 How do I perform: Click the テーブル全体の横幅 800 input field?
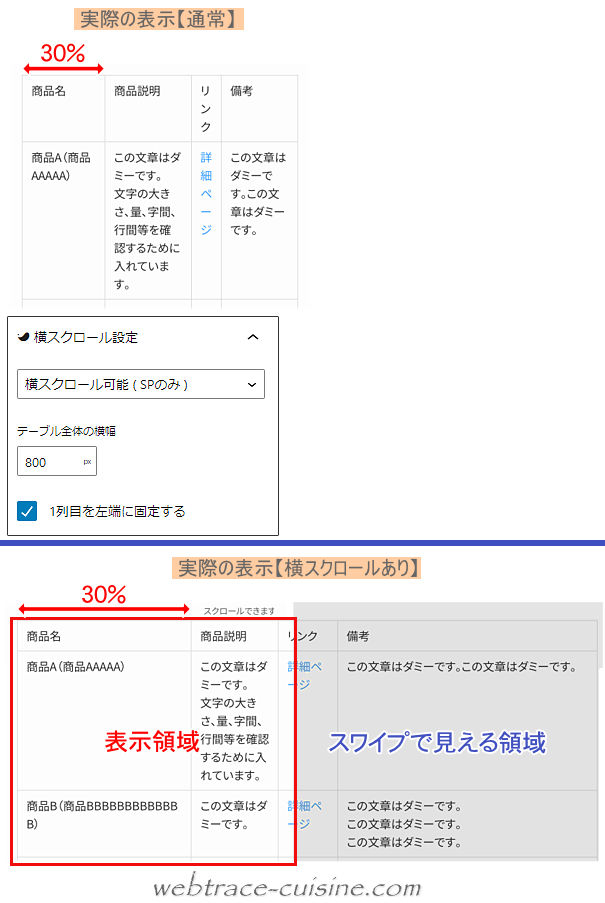click(x=57, y=461)
